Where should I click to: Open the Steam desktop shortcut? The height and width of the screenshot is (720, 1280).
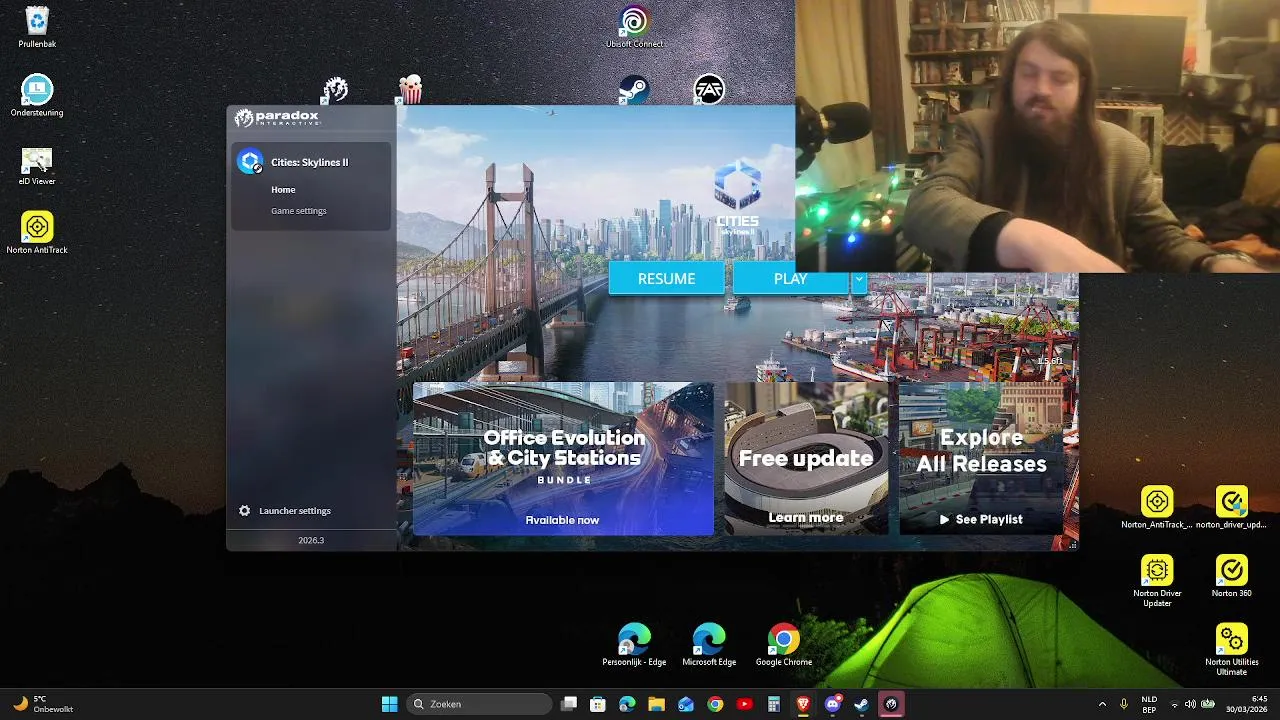pyautogui.click(x=632, y=90)
